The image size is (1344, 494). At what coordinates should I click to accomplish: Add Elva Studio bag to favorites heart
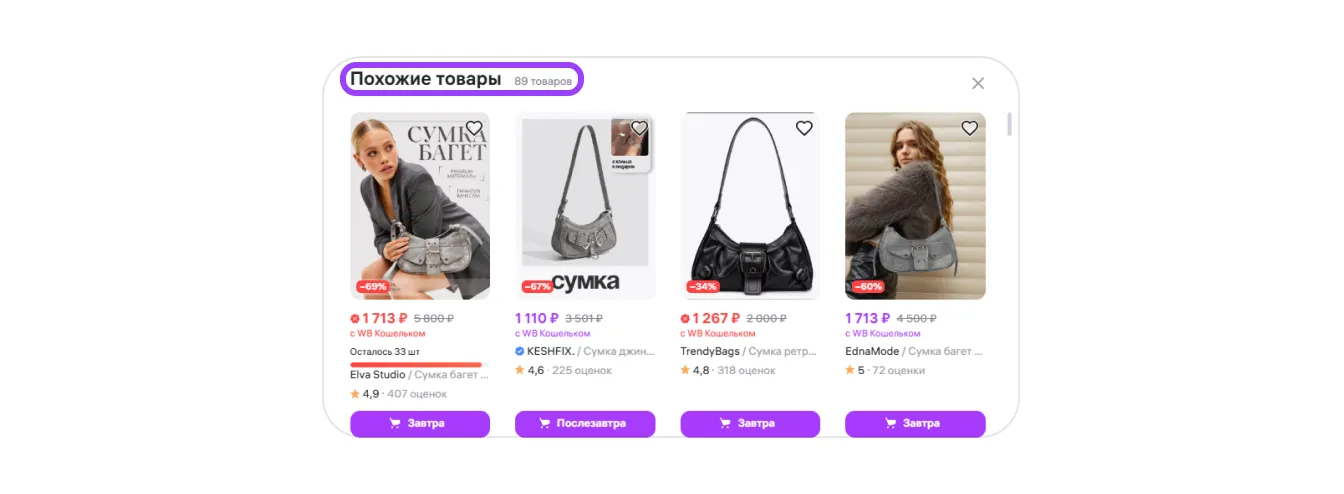[x=474, y=128]
